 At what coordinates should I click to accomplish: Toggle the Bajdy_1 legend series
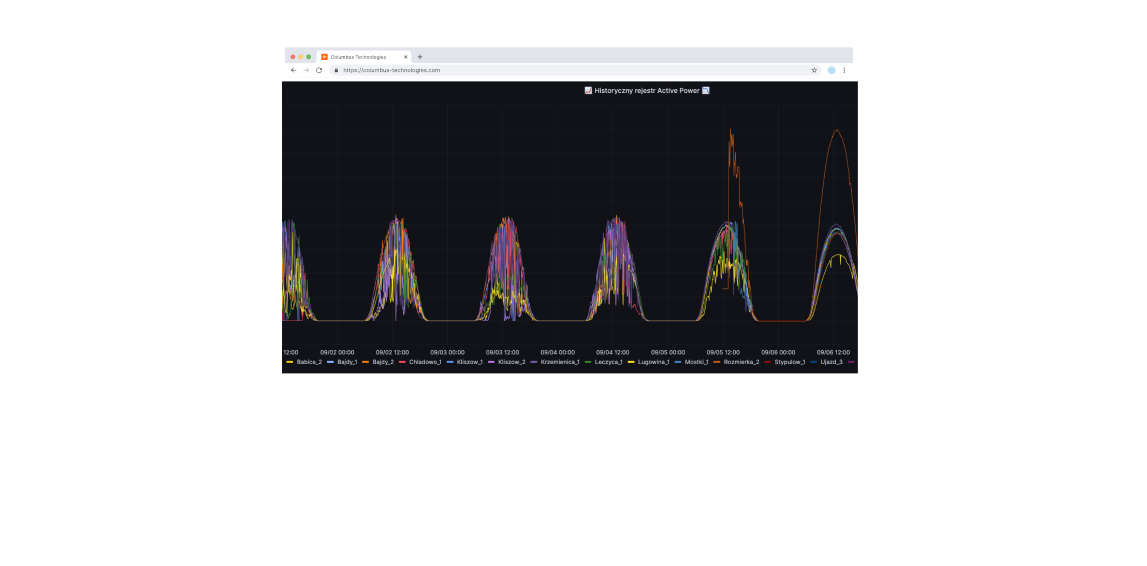point(347,362)
